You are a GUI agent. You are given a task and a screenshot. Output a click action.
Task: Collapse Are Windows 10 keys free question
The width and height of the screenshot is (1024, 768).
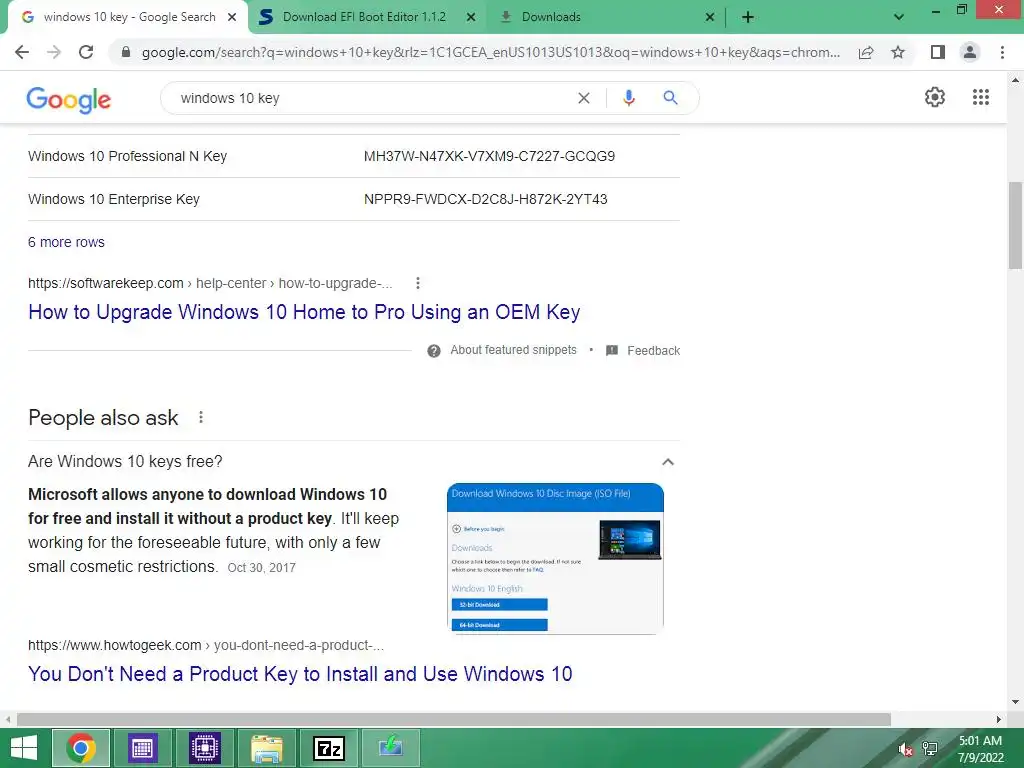click(x=667, y=462)
